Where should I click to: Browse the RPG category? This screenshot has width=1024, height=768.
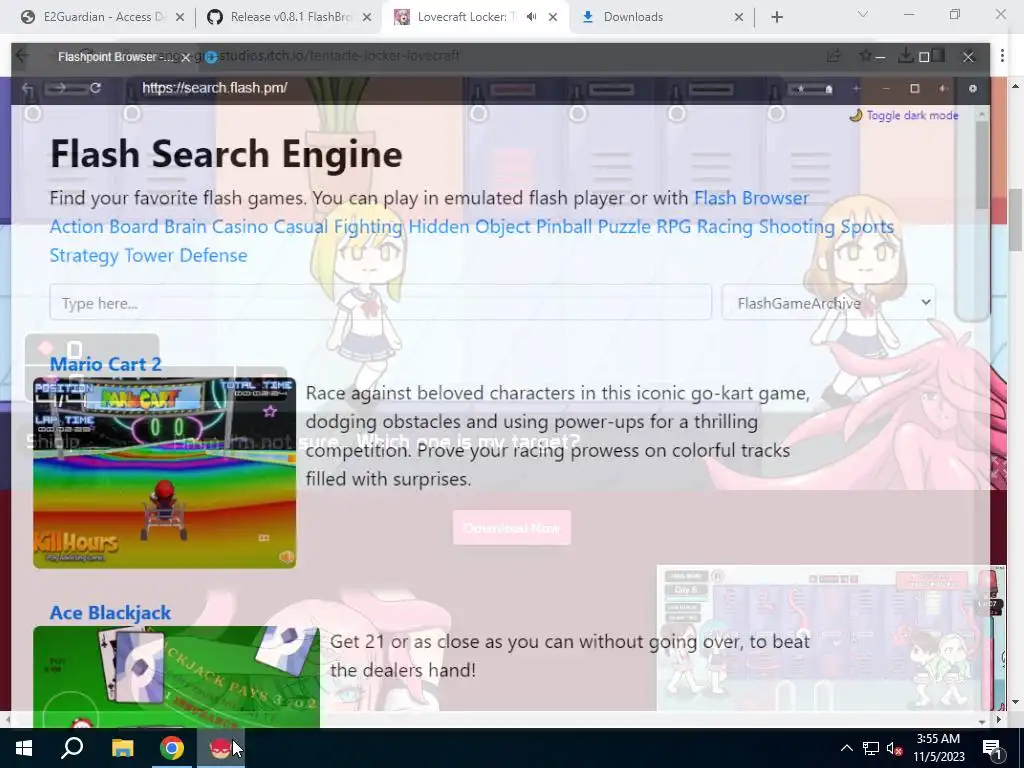(x=673, y=227)
